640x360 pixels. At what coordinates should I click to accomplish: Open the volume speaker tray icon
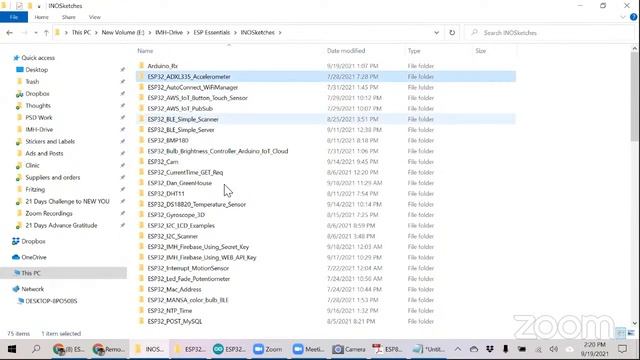coord(553,349)
